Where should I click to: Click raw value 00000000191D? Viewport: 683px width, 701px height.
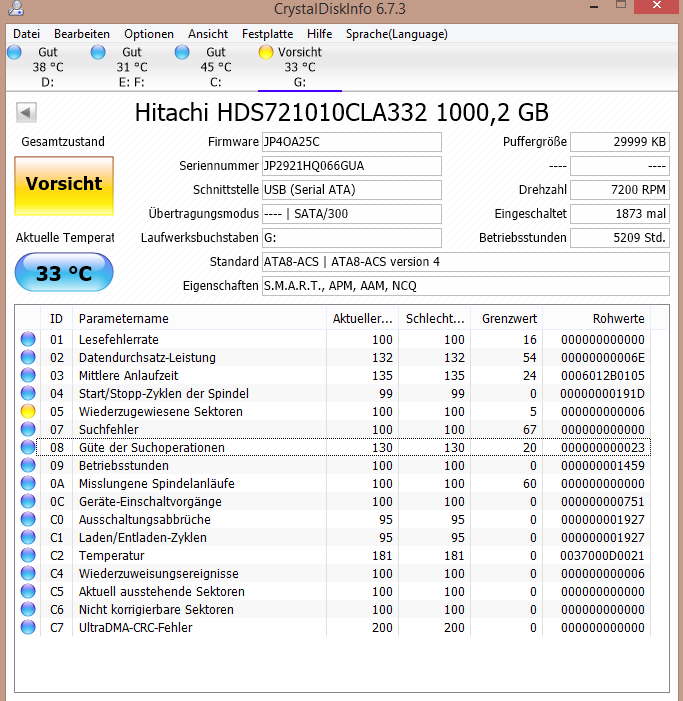pyautogui.click(x=602, y=393)
